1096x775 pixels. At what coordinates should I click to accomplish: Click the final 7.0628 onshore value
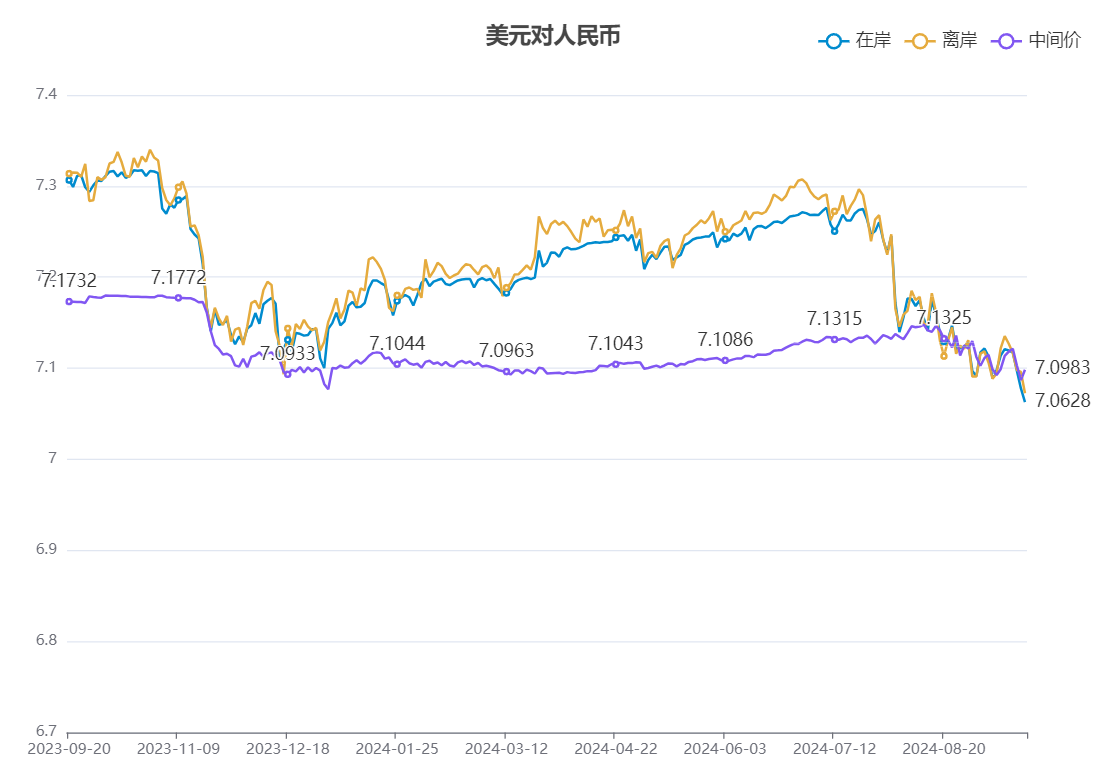[1062, 401]
